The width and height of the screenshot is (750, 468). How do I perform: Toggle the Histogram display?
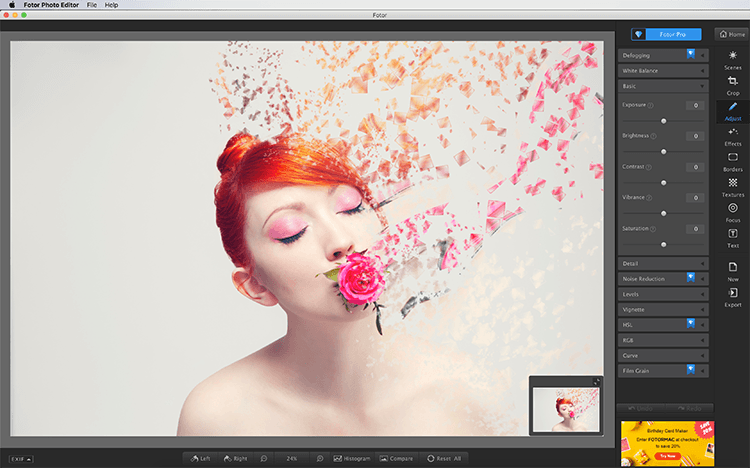pyautogui.click(x=352, y=458)
